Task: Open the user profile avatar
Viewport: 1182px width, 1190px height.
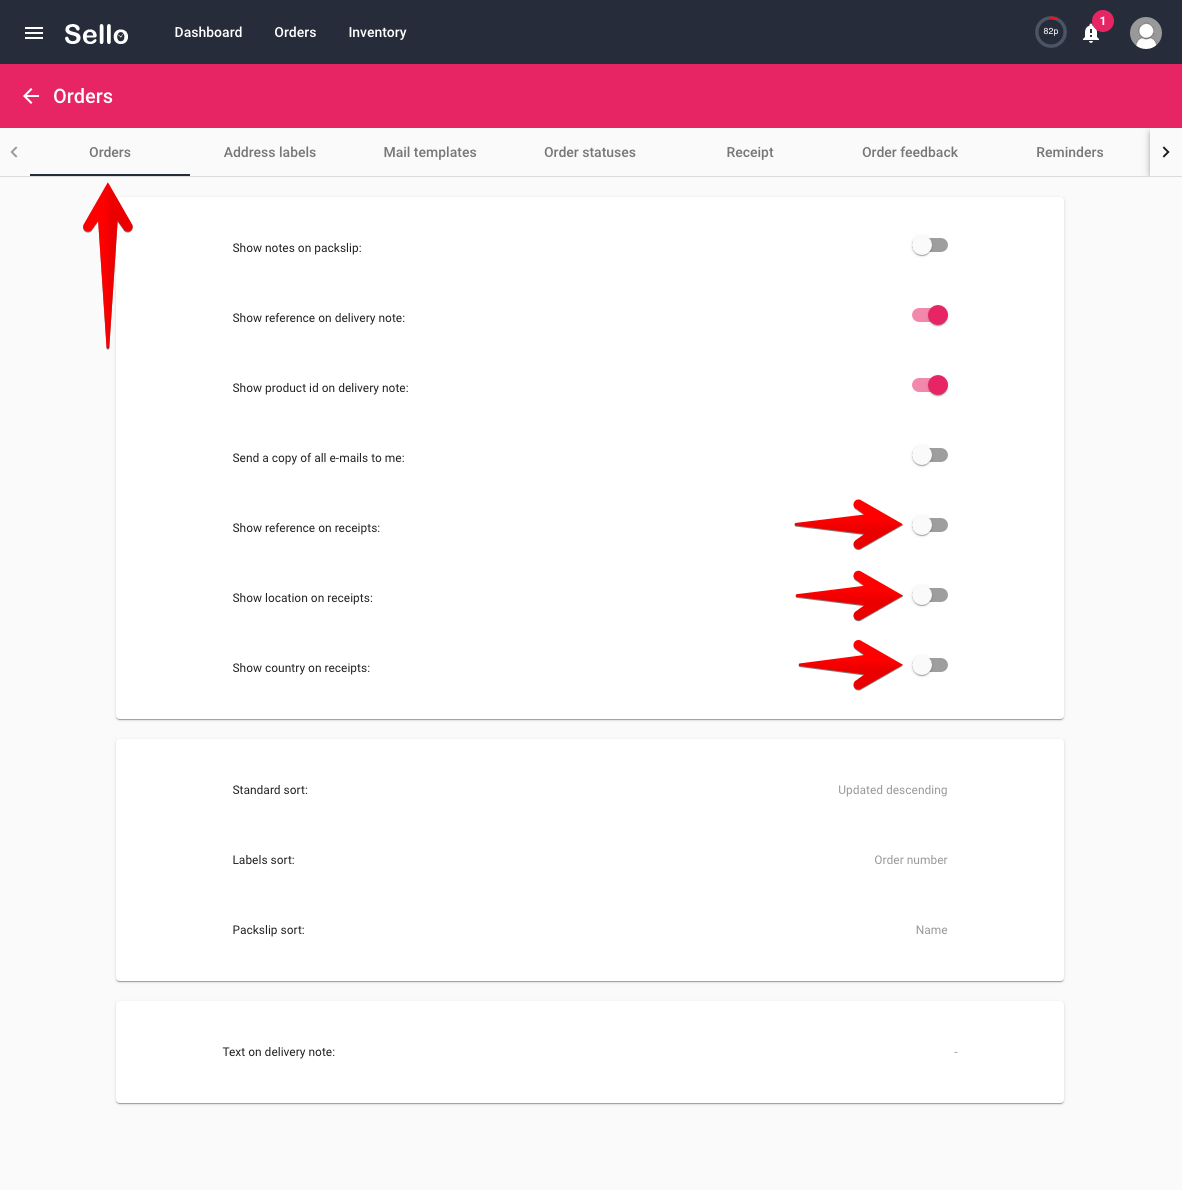Action: [1146, 33]
